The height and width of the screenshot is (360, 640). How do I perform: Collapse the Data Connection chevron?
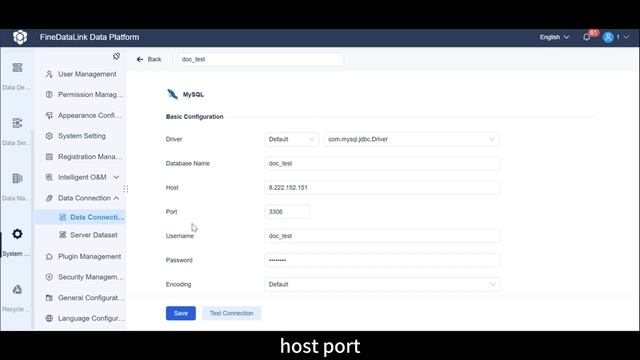click(116, 198)
